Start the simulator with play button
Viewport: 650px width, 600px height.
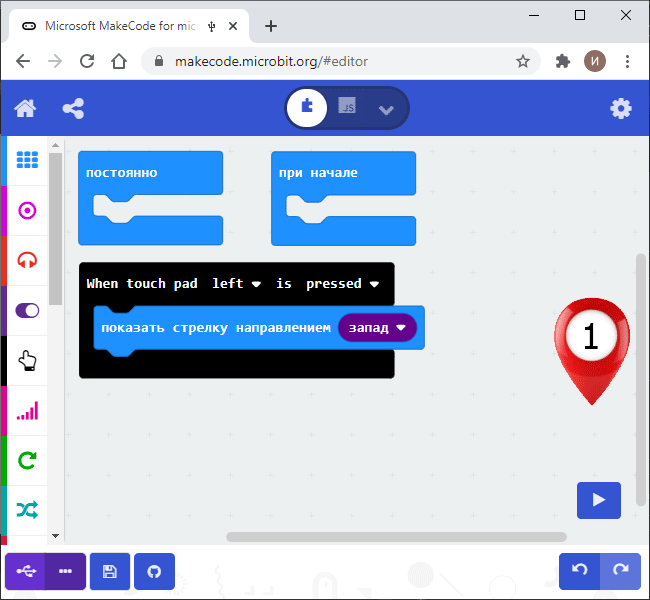pyautogui.click(x=599, y=500)
